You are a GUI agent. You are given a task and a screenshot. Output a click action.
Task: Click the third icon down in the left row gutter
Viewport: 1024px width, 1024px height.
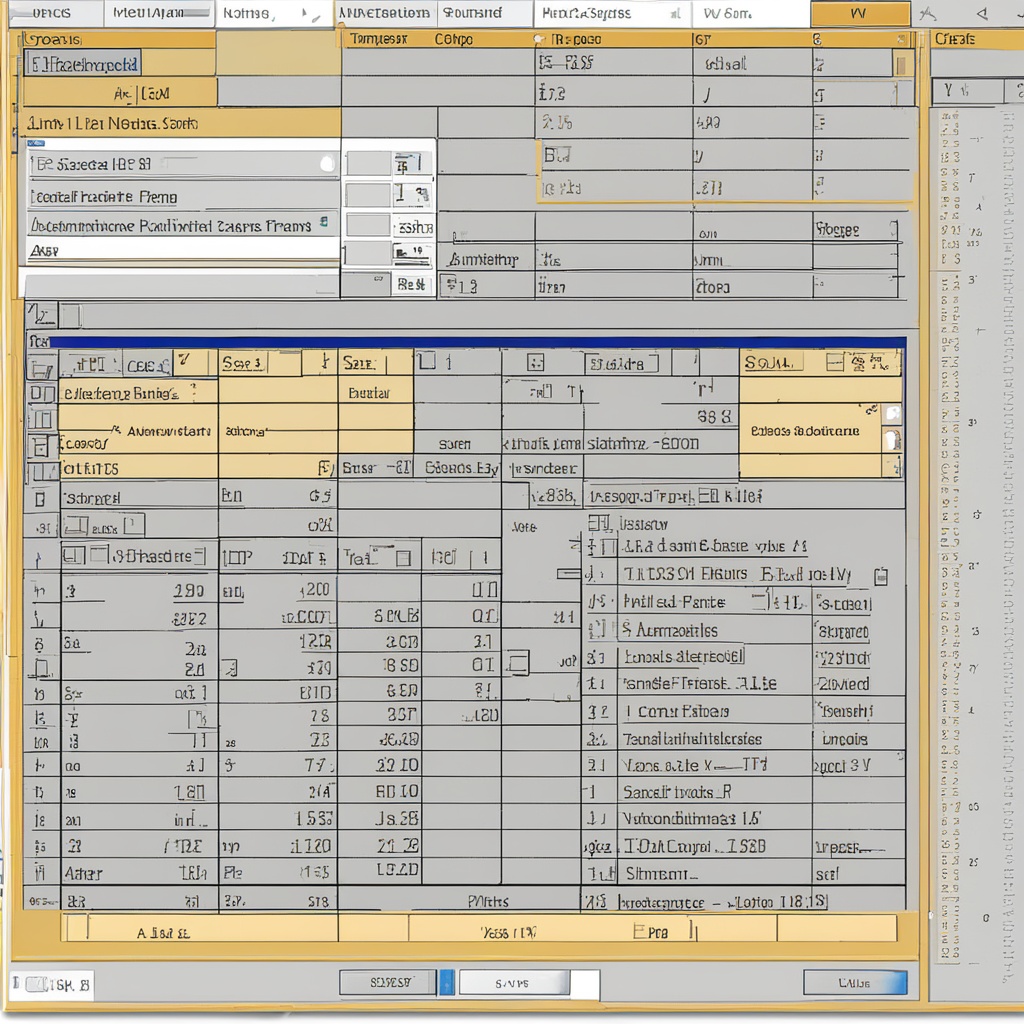41,420
